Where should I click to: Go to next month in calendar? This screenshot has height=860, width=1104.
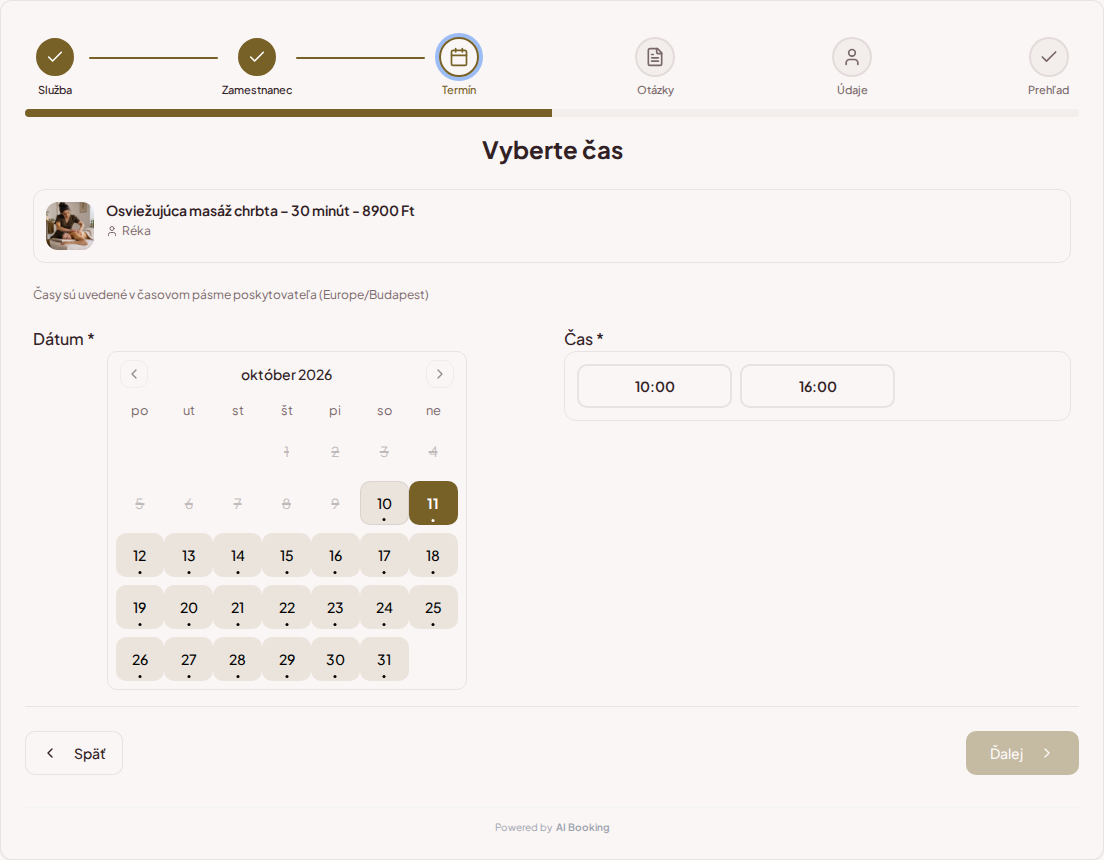(440, 374)
